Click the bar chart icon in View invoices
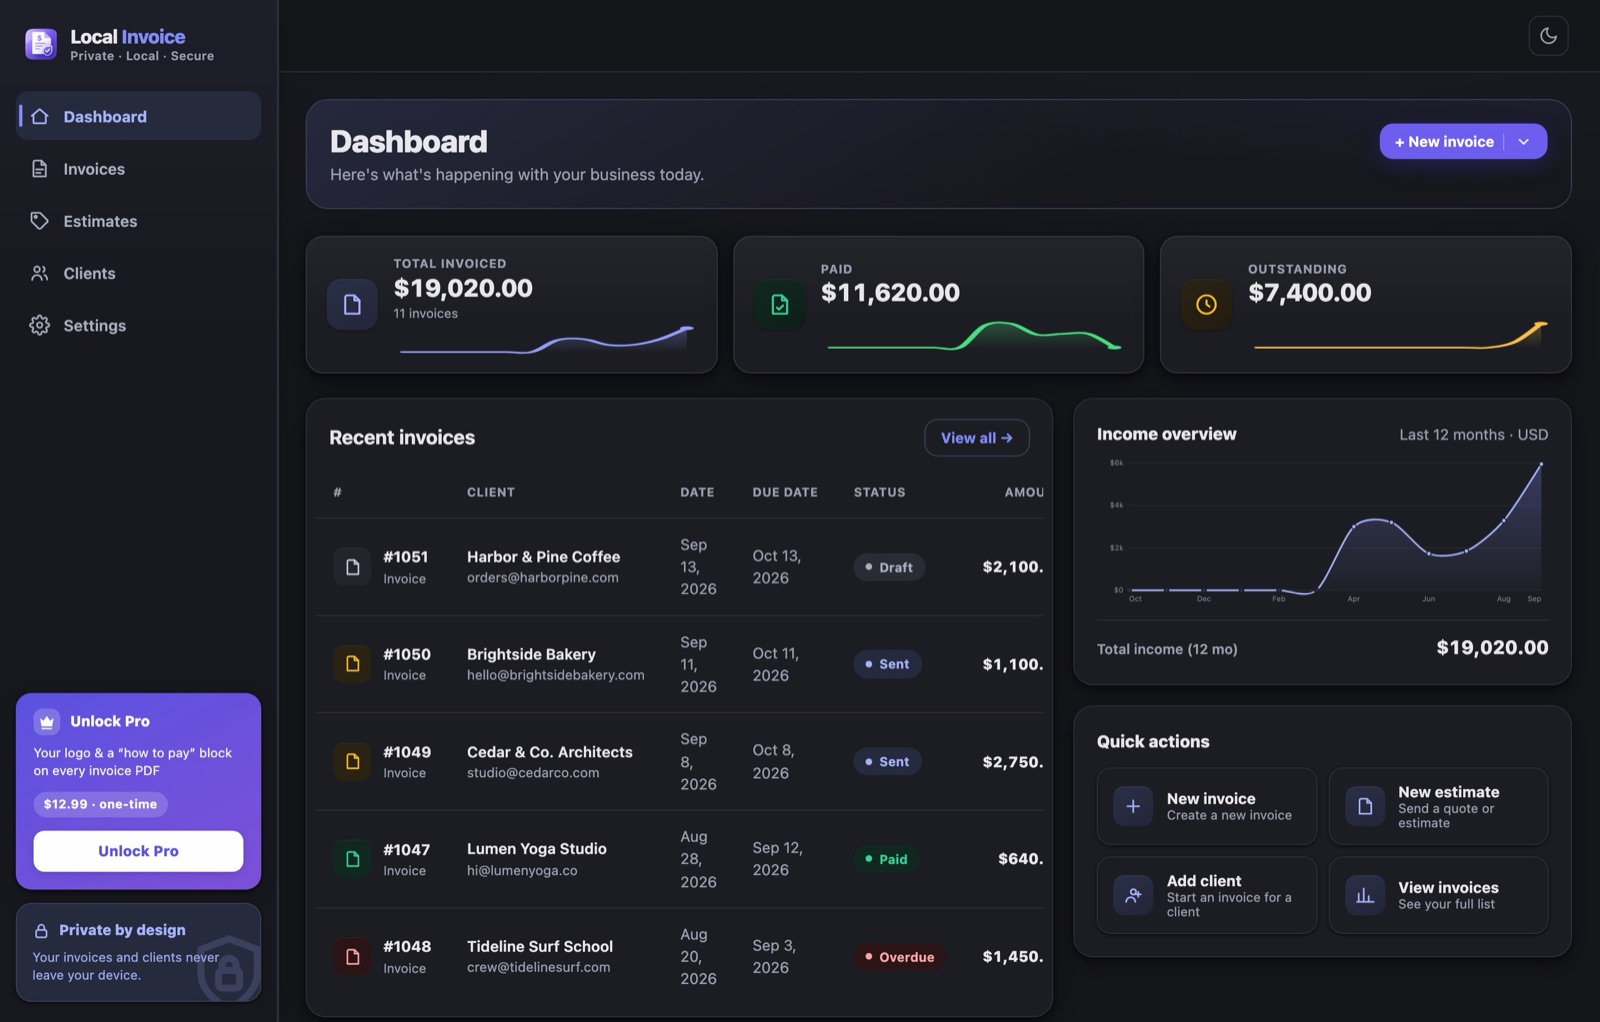Screen dimensions: 1600x1022 click(x=1365, y=895)
